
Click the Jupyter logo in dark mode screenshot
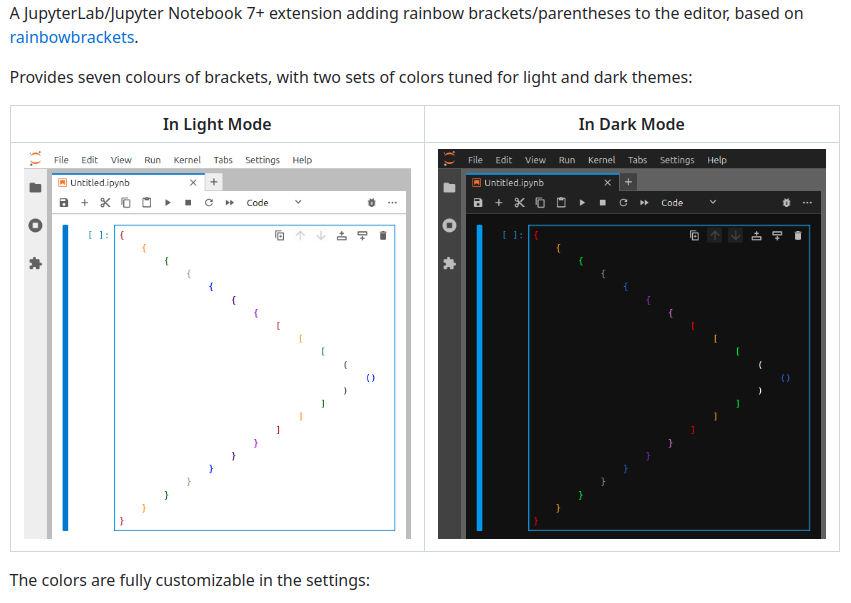point(449,158)
